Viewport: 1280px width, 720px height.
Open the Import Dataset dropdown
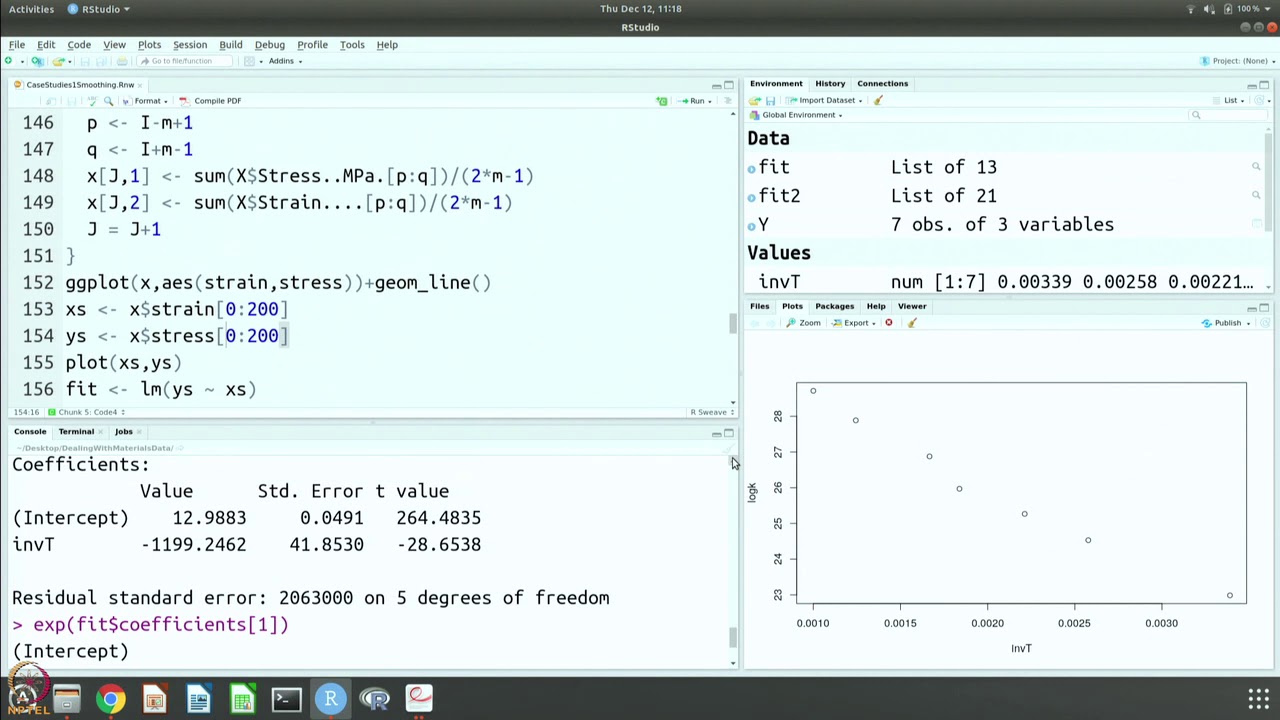tap(824, 100)
